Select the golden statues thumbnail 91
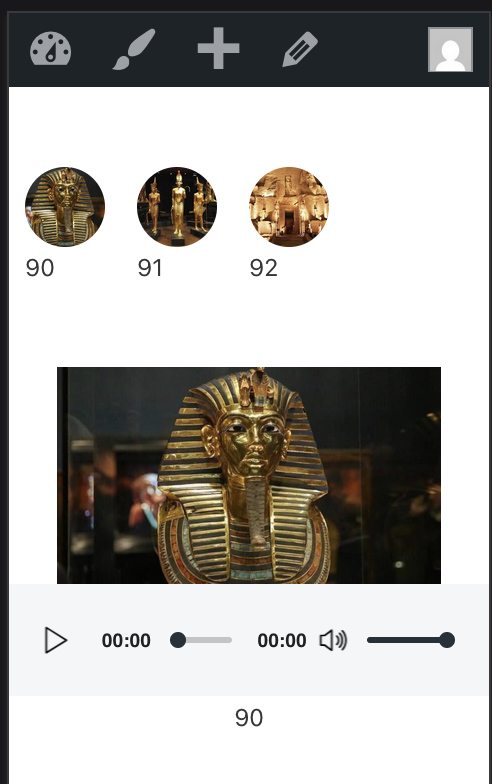Screen dimensions: 492x784 click(x=177, y=206)
